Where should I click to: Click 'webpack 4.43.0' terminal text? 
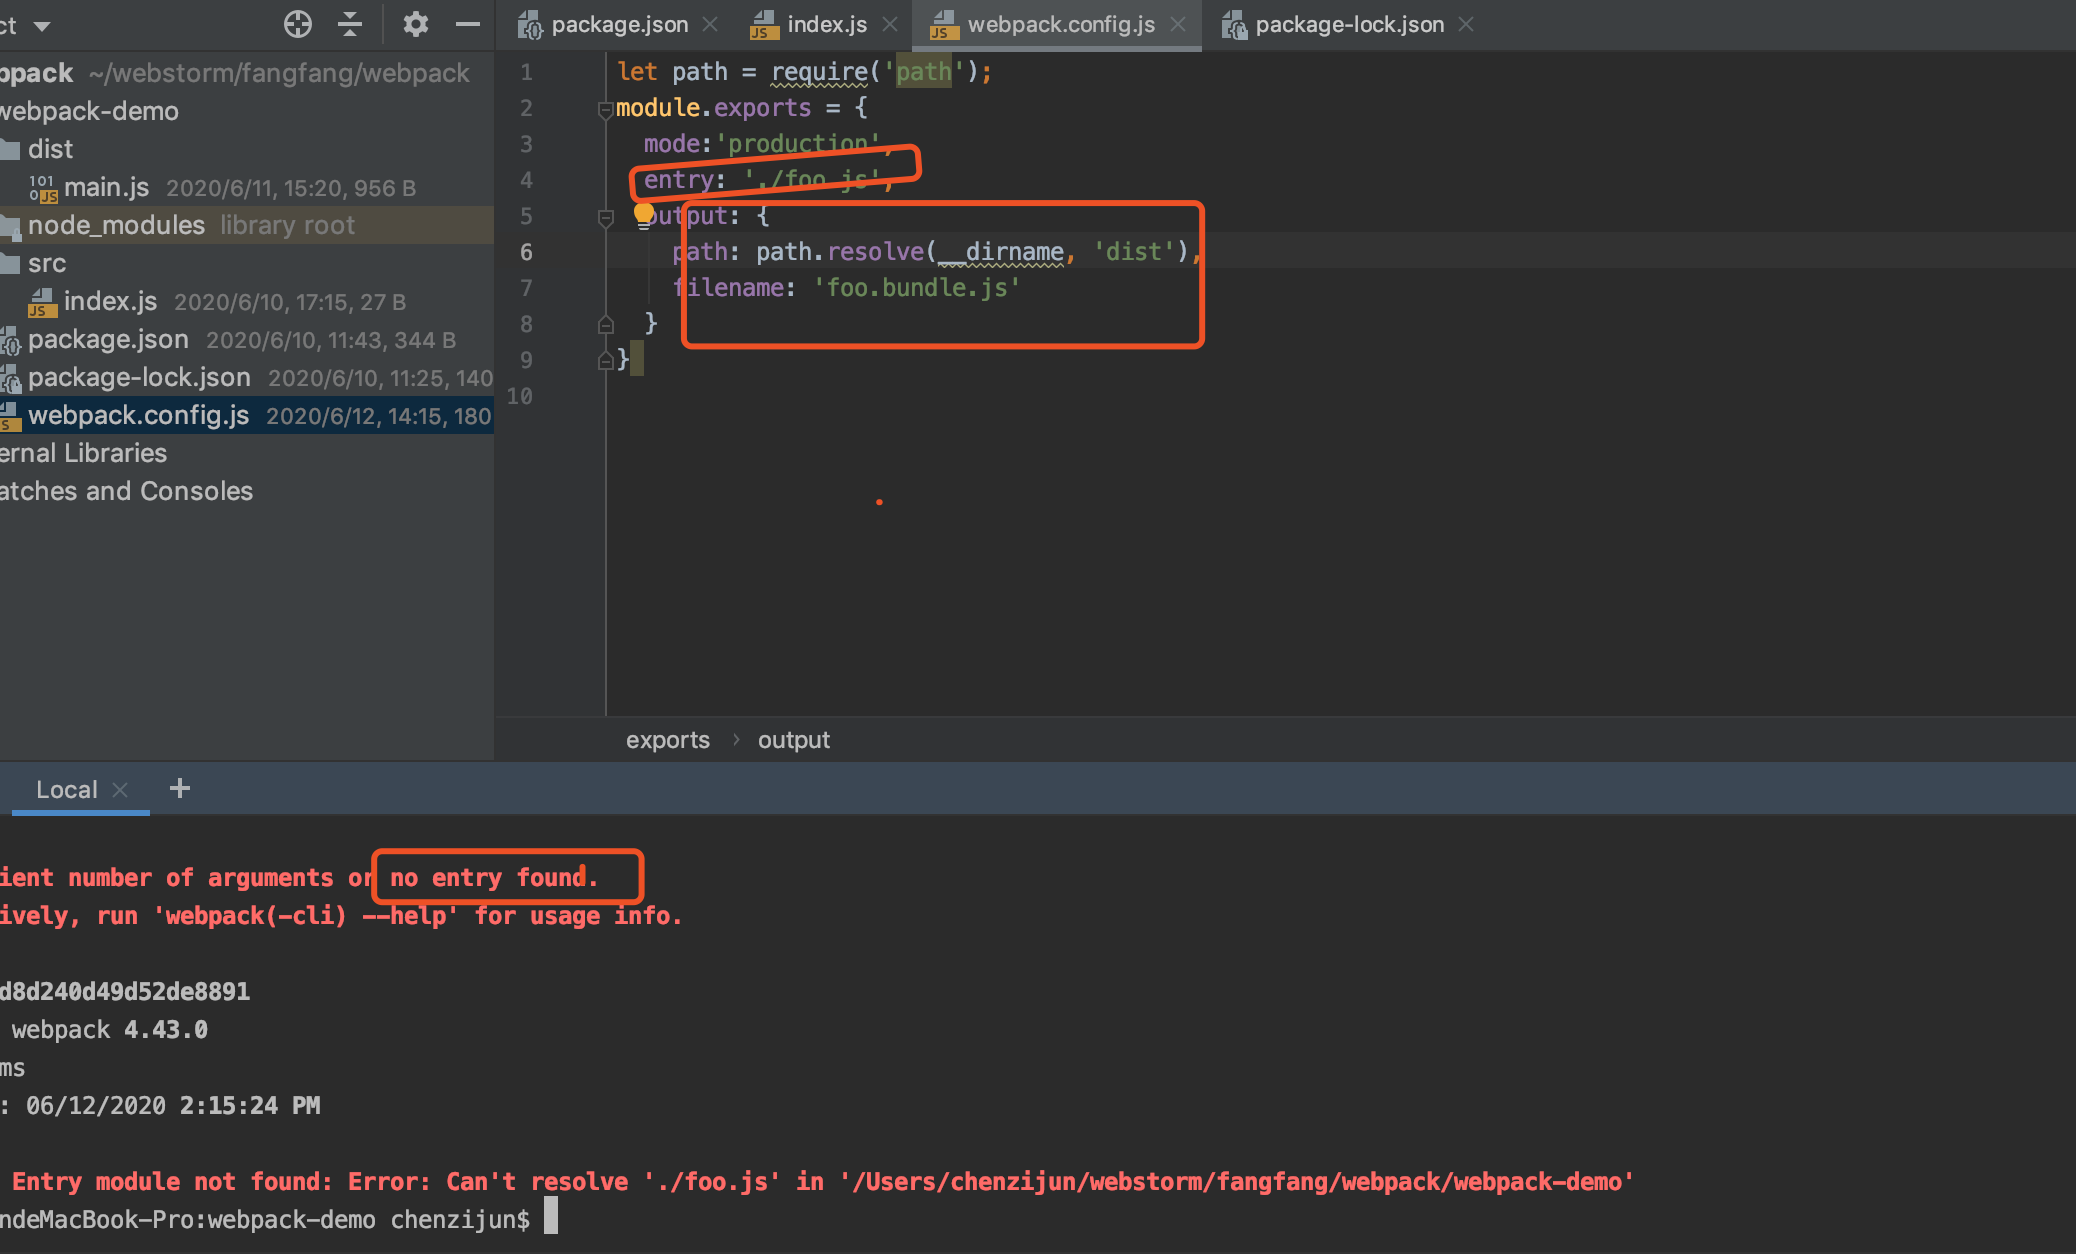pyautogui.click(x=110, y=1030)
